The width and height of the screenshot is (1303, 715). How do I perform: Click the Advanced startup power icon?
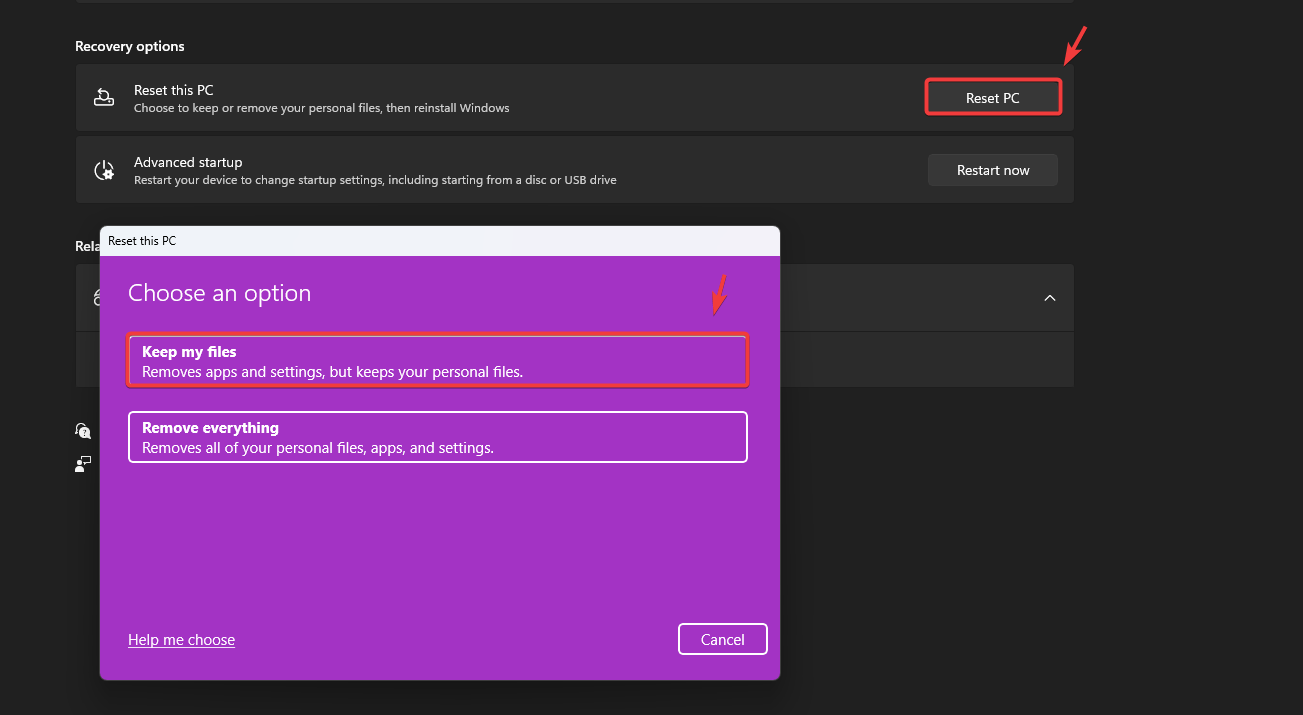(x=104, y=170)
